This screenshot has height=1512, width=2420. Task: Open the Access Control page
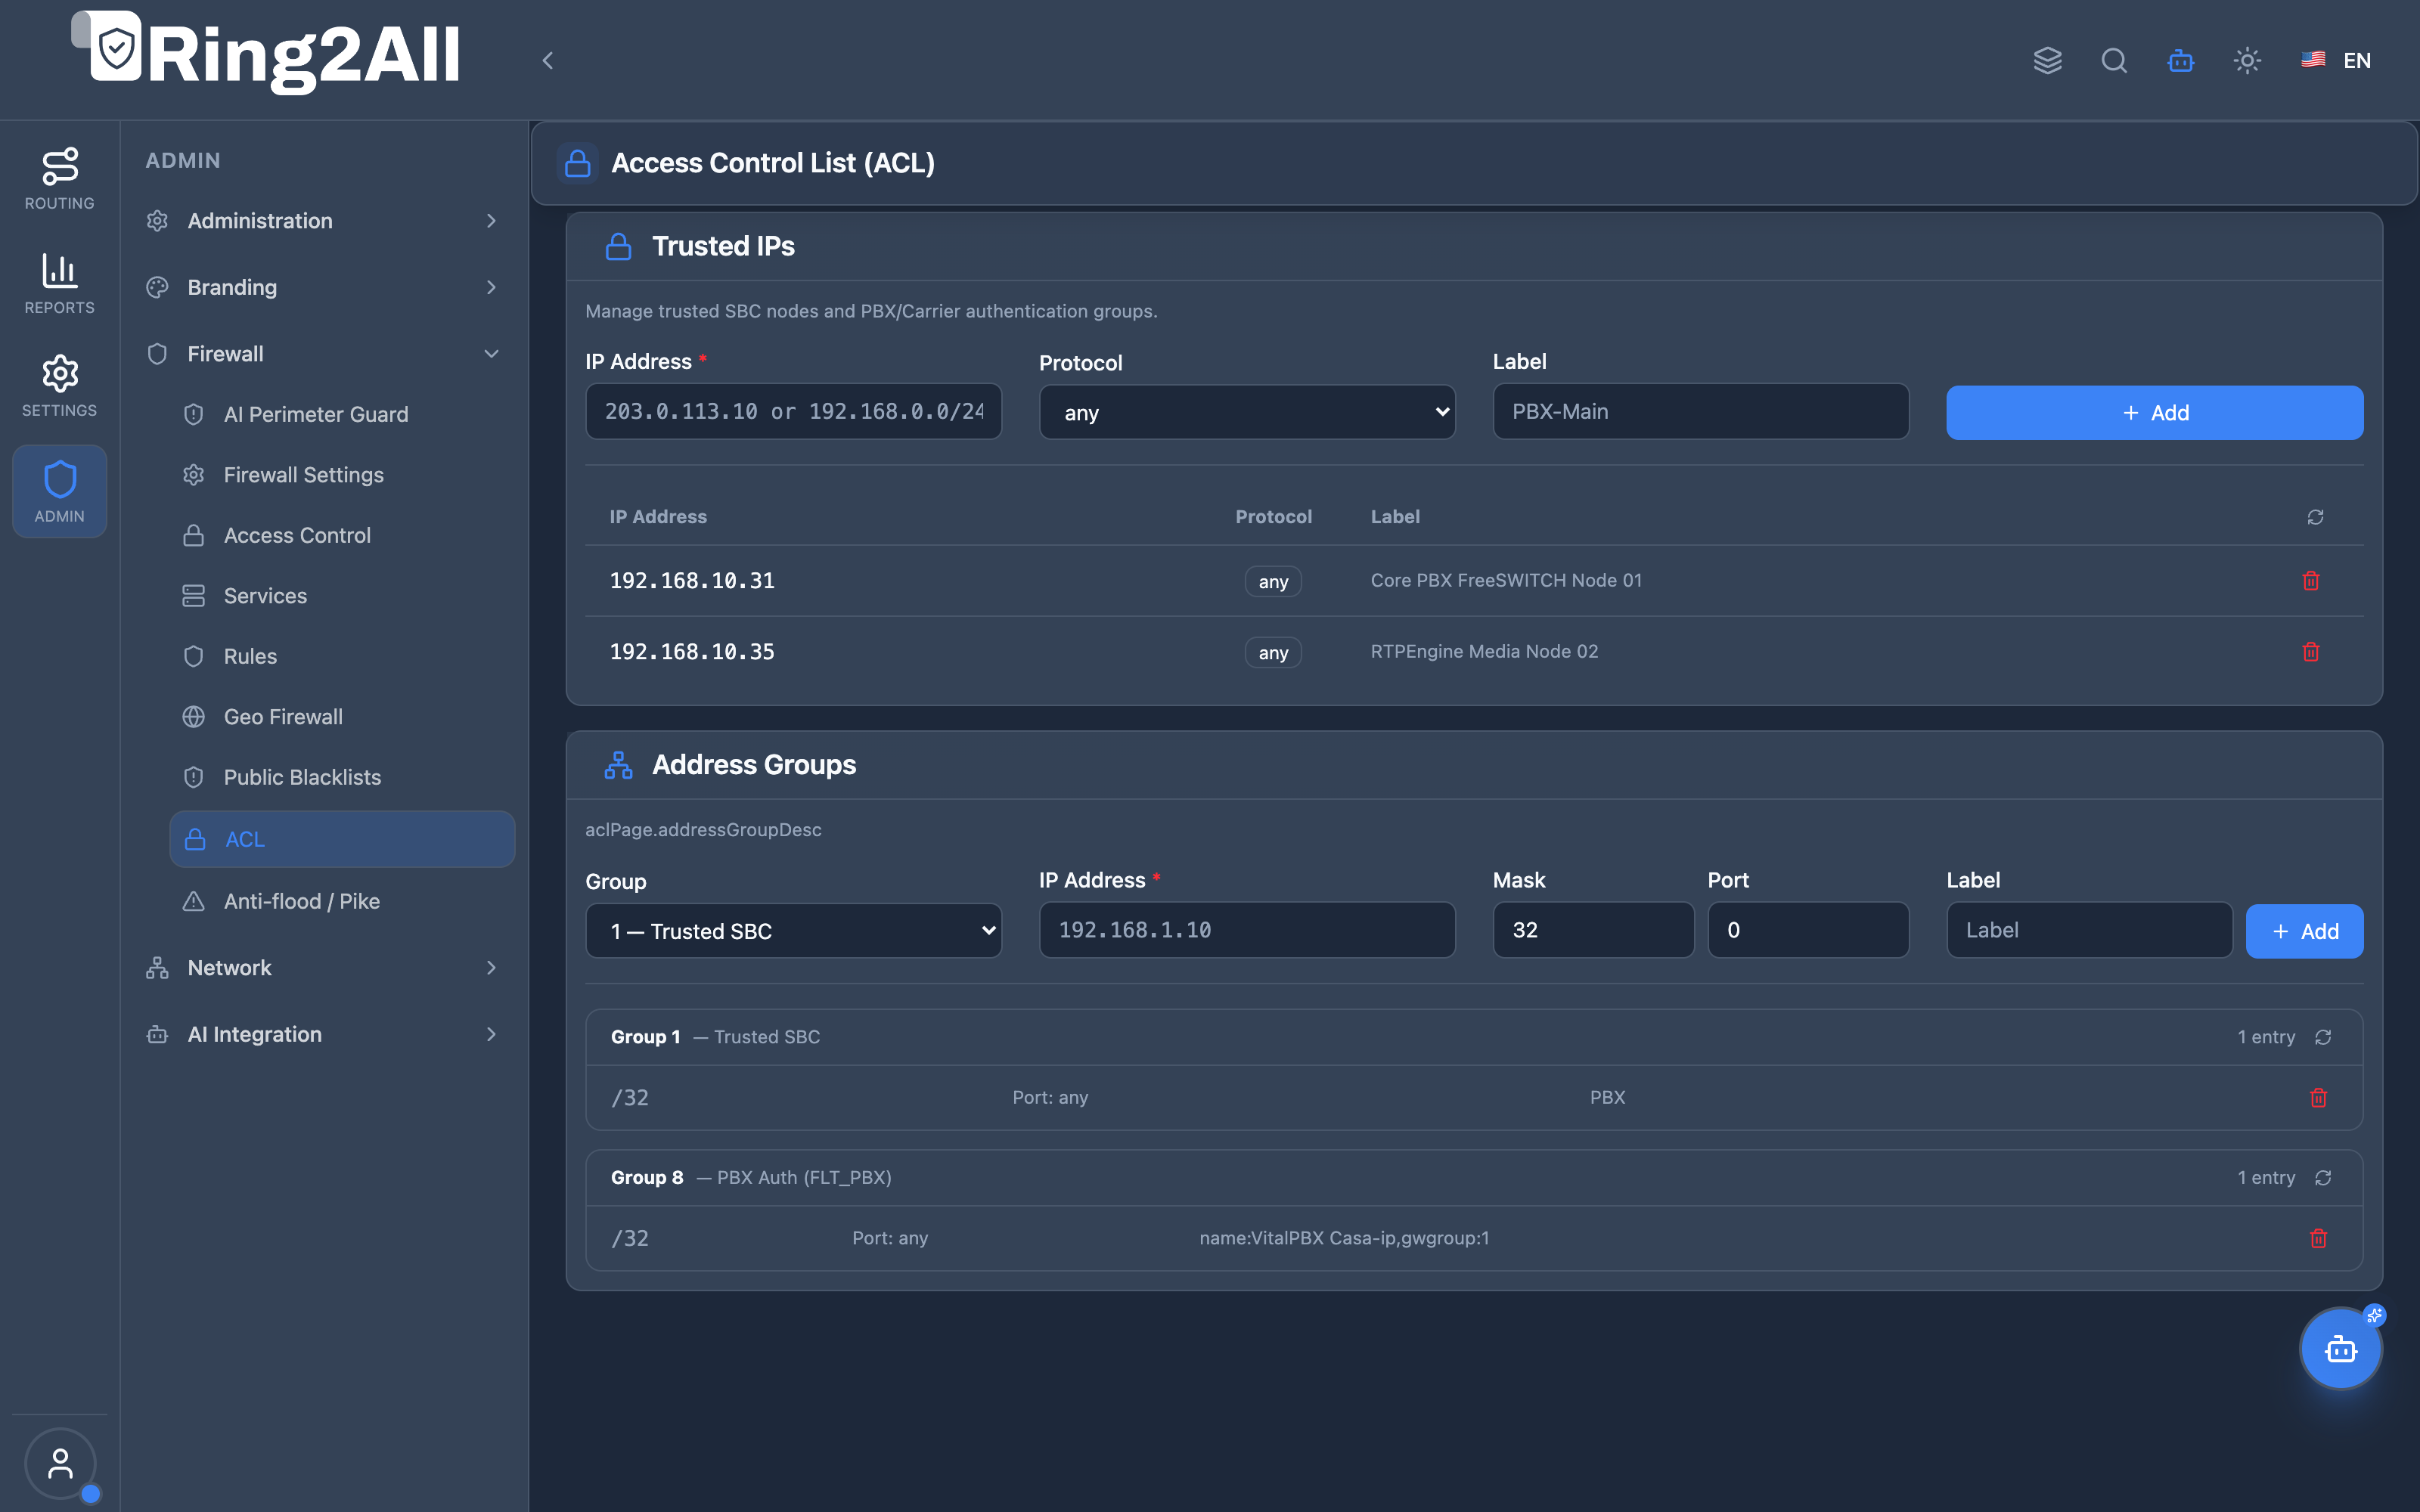pos(342,535)
